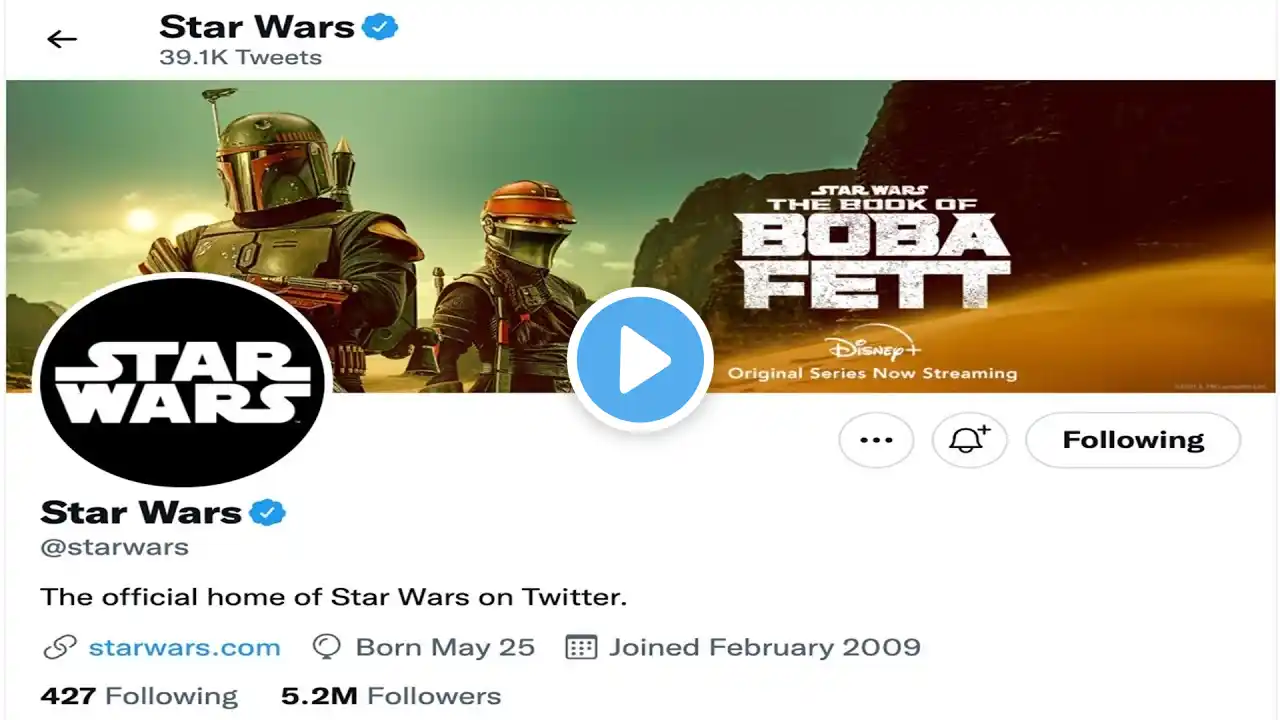Image resolution: width=1280 pixels, height=720 pixels.
Task: Open the Star Wars profile picture
Action: (182, 381)
